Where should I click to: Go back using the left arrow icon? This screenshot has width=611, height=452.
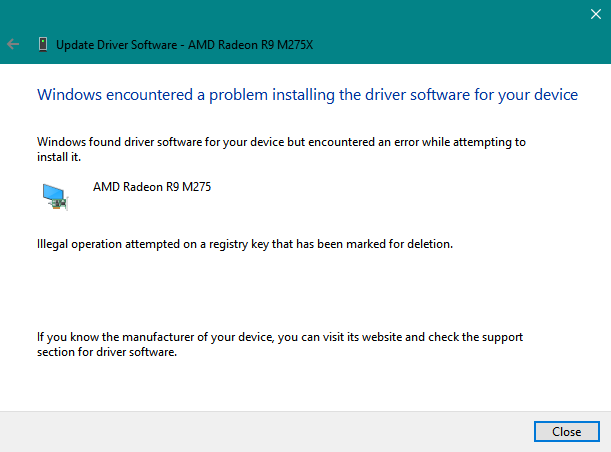[13, 44]
